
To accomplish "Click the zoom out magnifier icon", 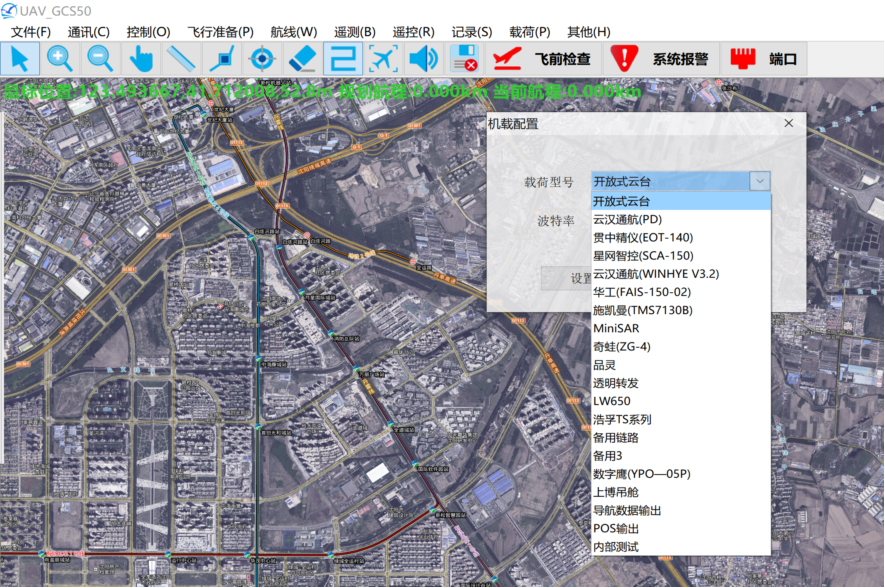I will coord(100,59).
